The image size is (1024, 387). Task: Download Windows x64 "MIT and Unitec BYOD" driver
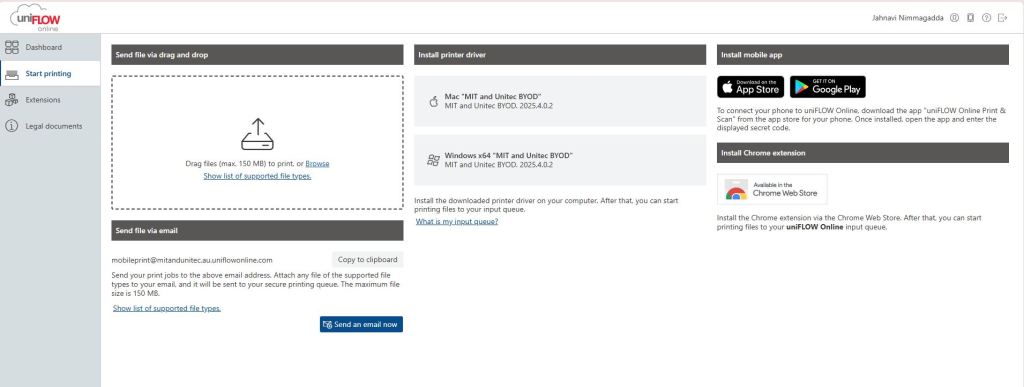click(x=560, y=160)
